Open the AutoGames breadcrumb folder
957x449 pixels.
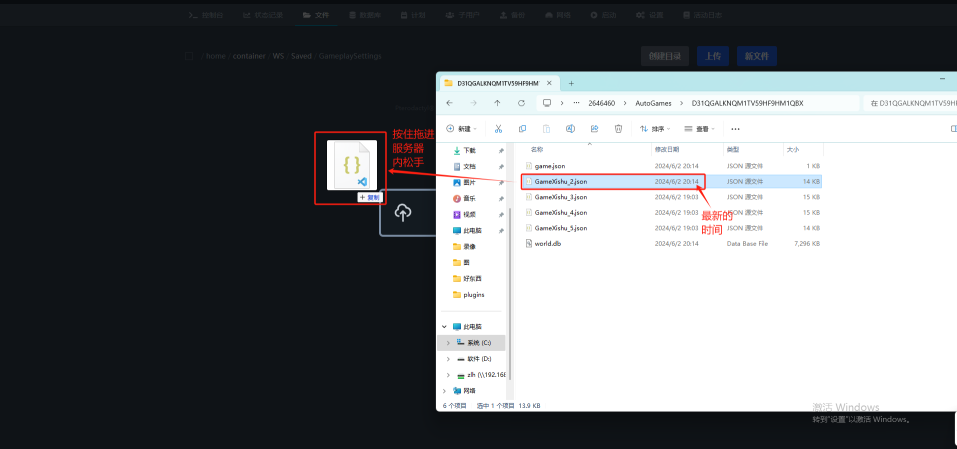[653, 103]
